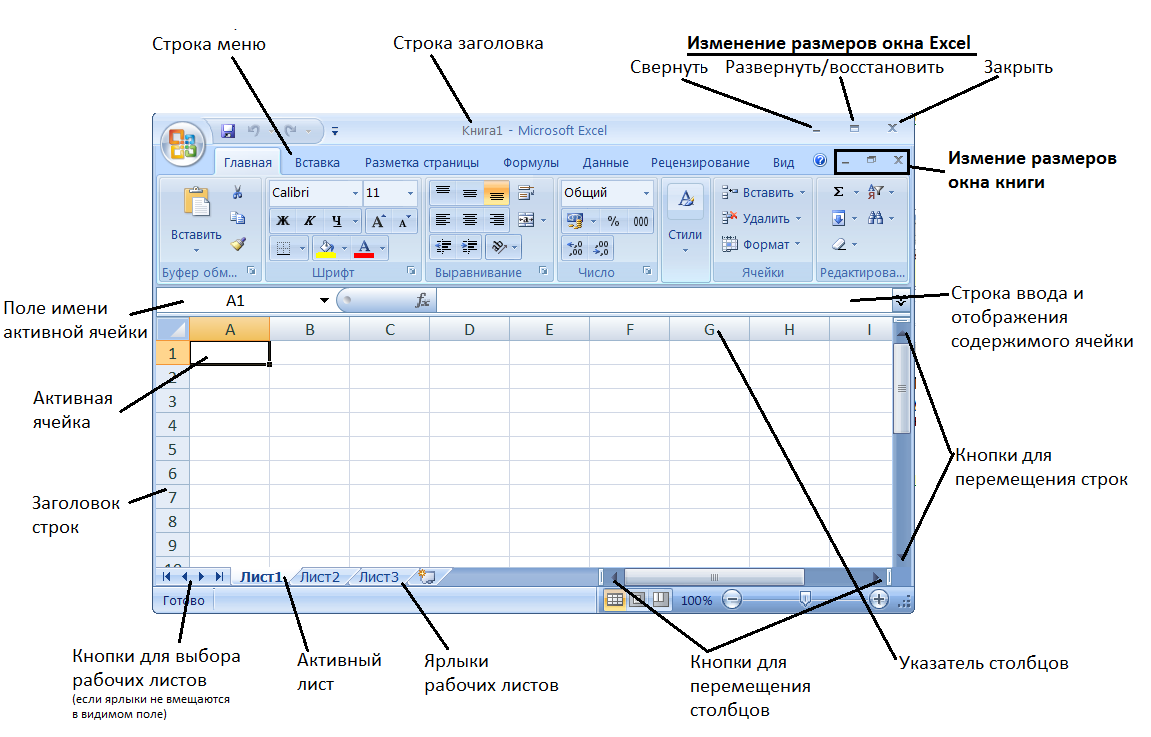Increase font size with large A
The image size is (1151, 737).
tap(378, 220)
